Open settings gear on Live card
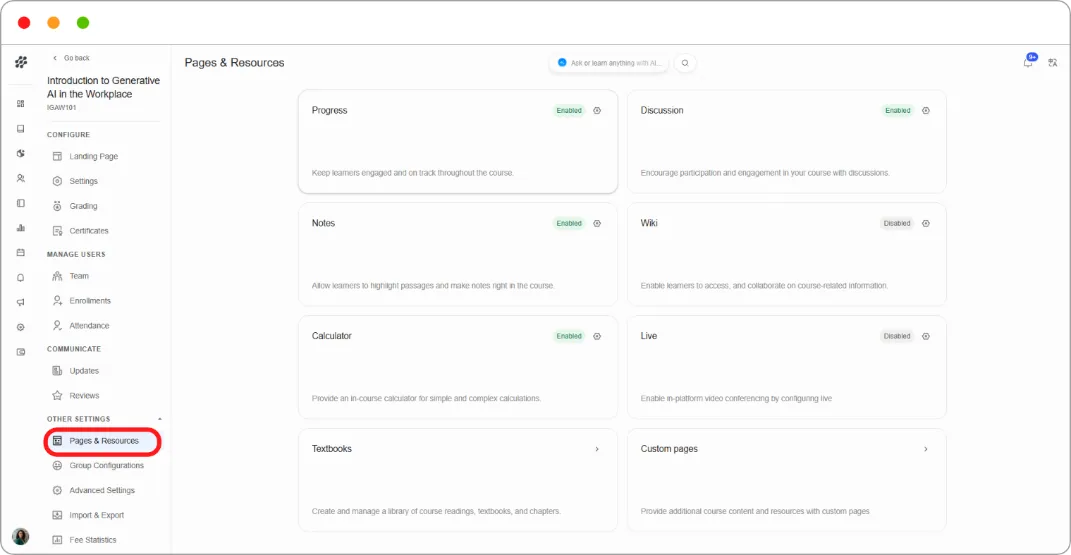 click(x=926, y=336)
